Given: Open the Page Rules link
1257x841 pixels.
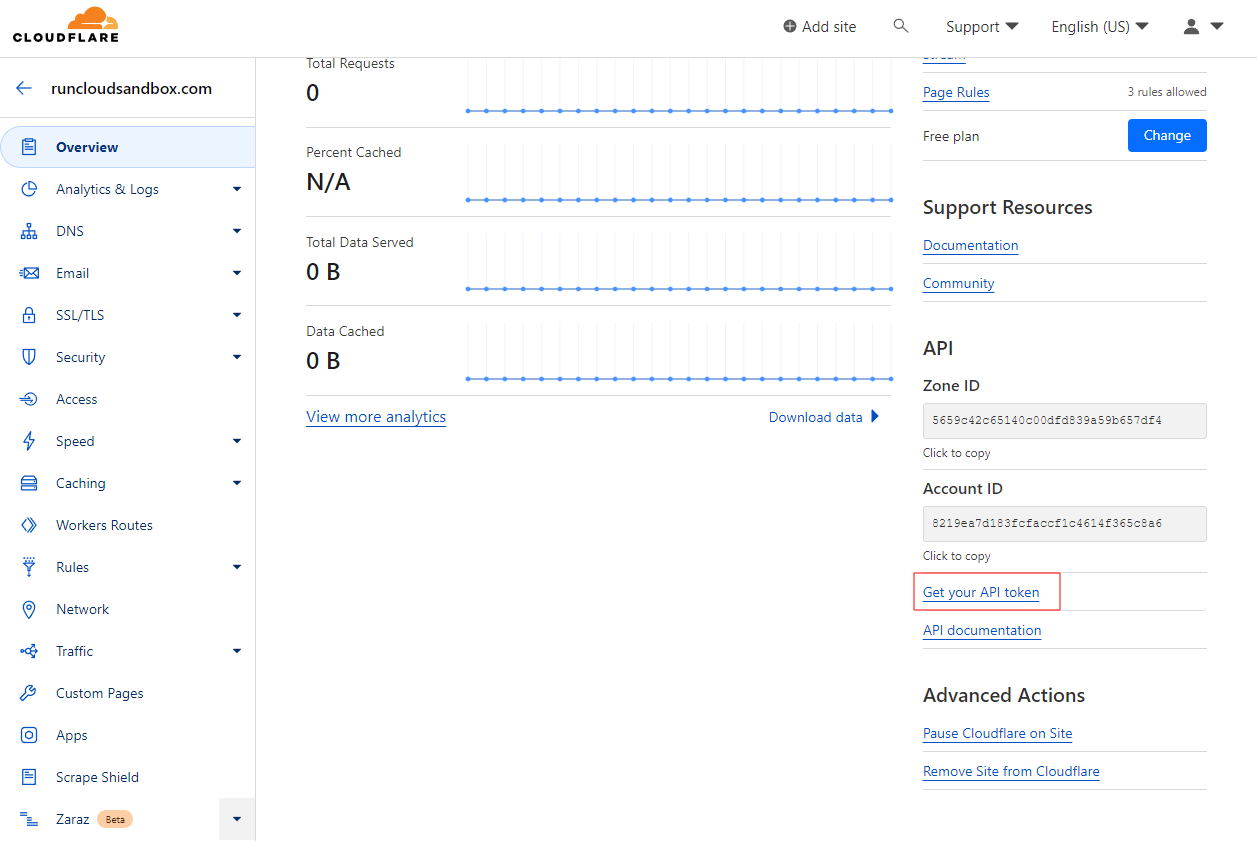Looking at the screenshot, I should 956,92.
